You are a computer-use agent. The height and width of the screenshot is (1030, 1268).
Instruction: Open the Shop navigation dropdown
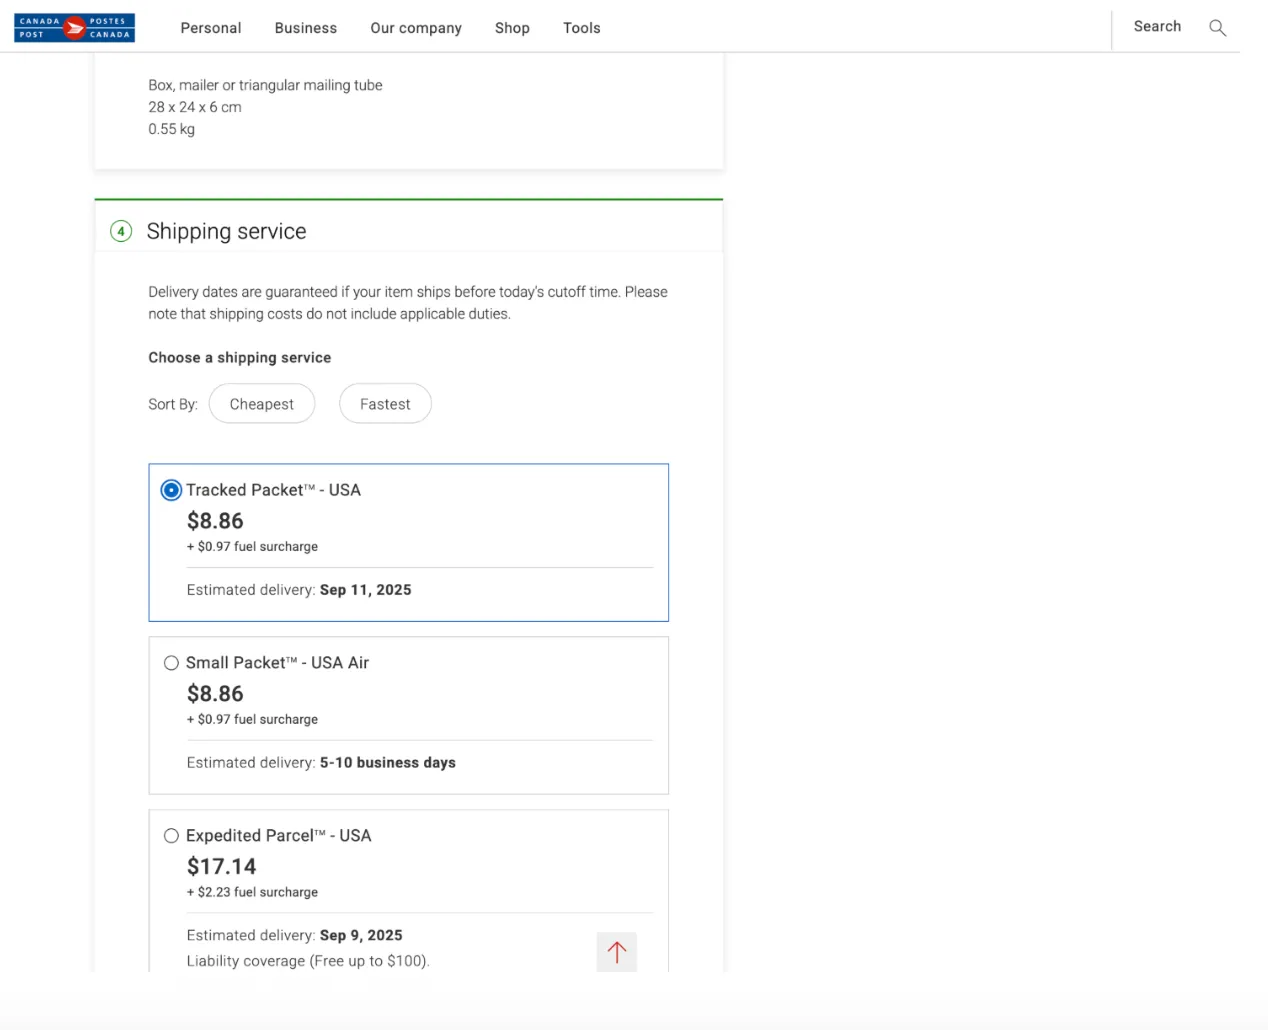(x=512, y=28)
